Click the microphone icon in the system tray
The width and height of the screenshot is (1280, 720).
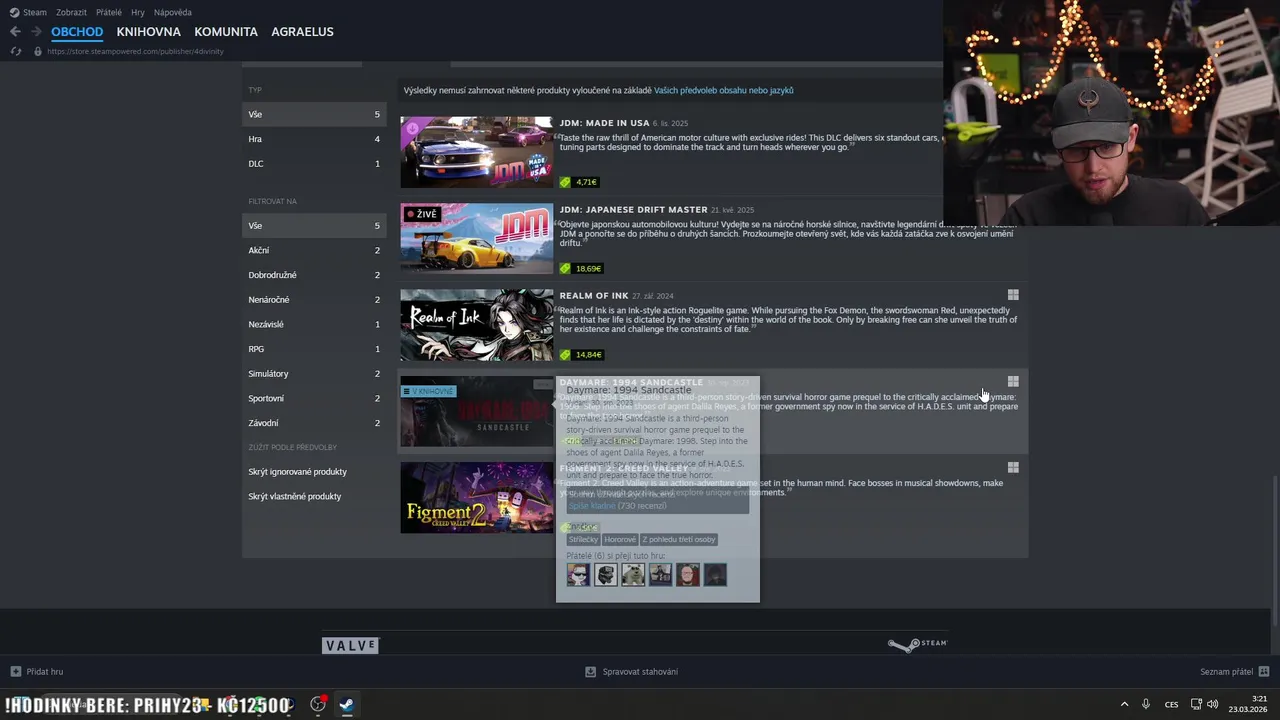click(1146, 704)
